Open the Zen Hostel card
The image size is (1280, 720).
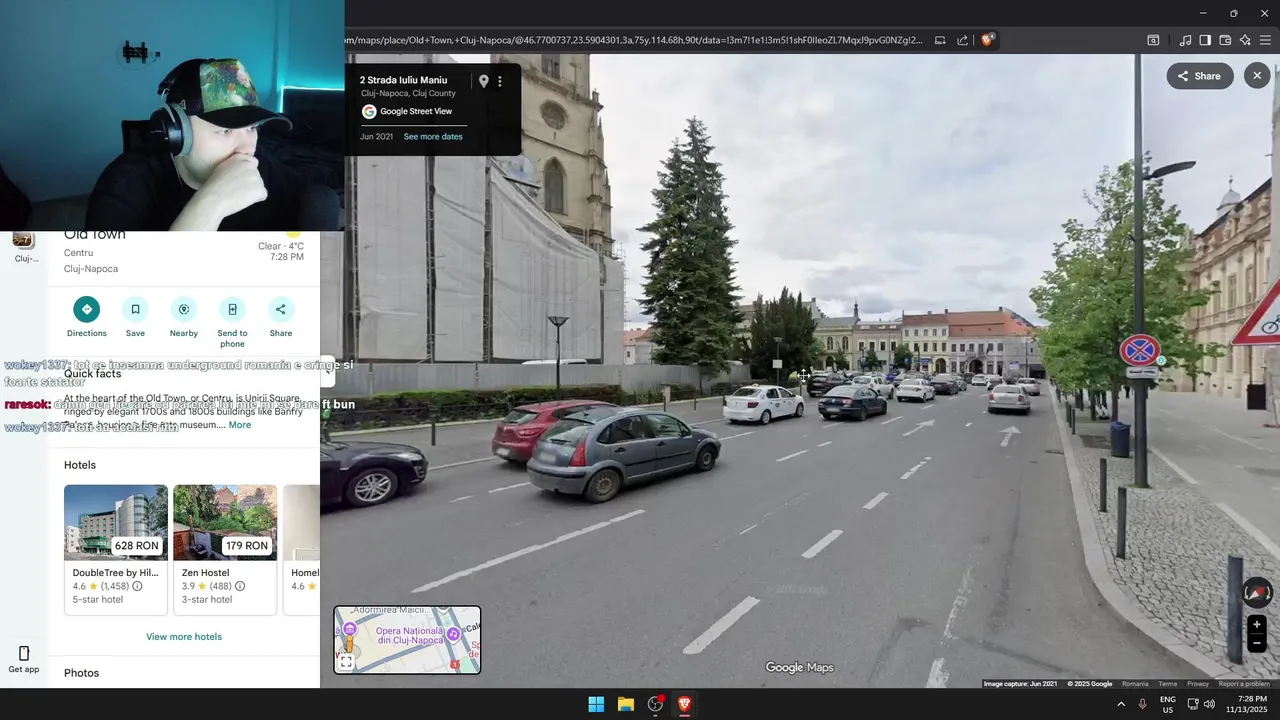(225, 550)
